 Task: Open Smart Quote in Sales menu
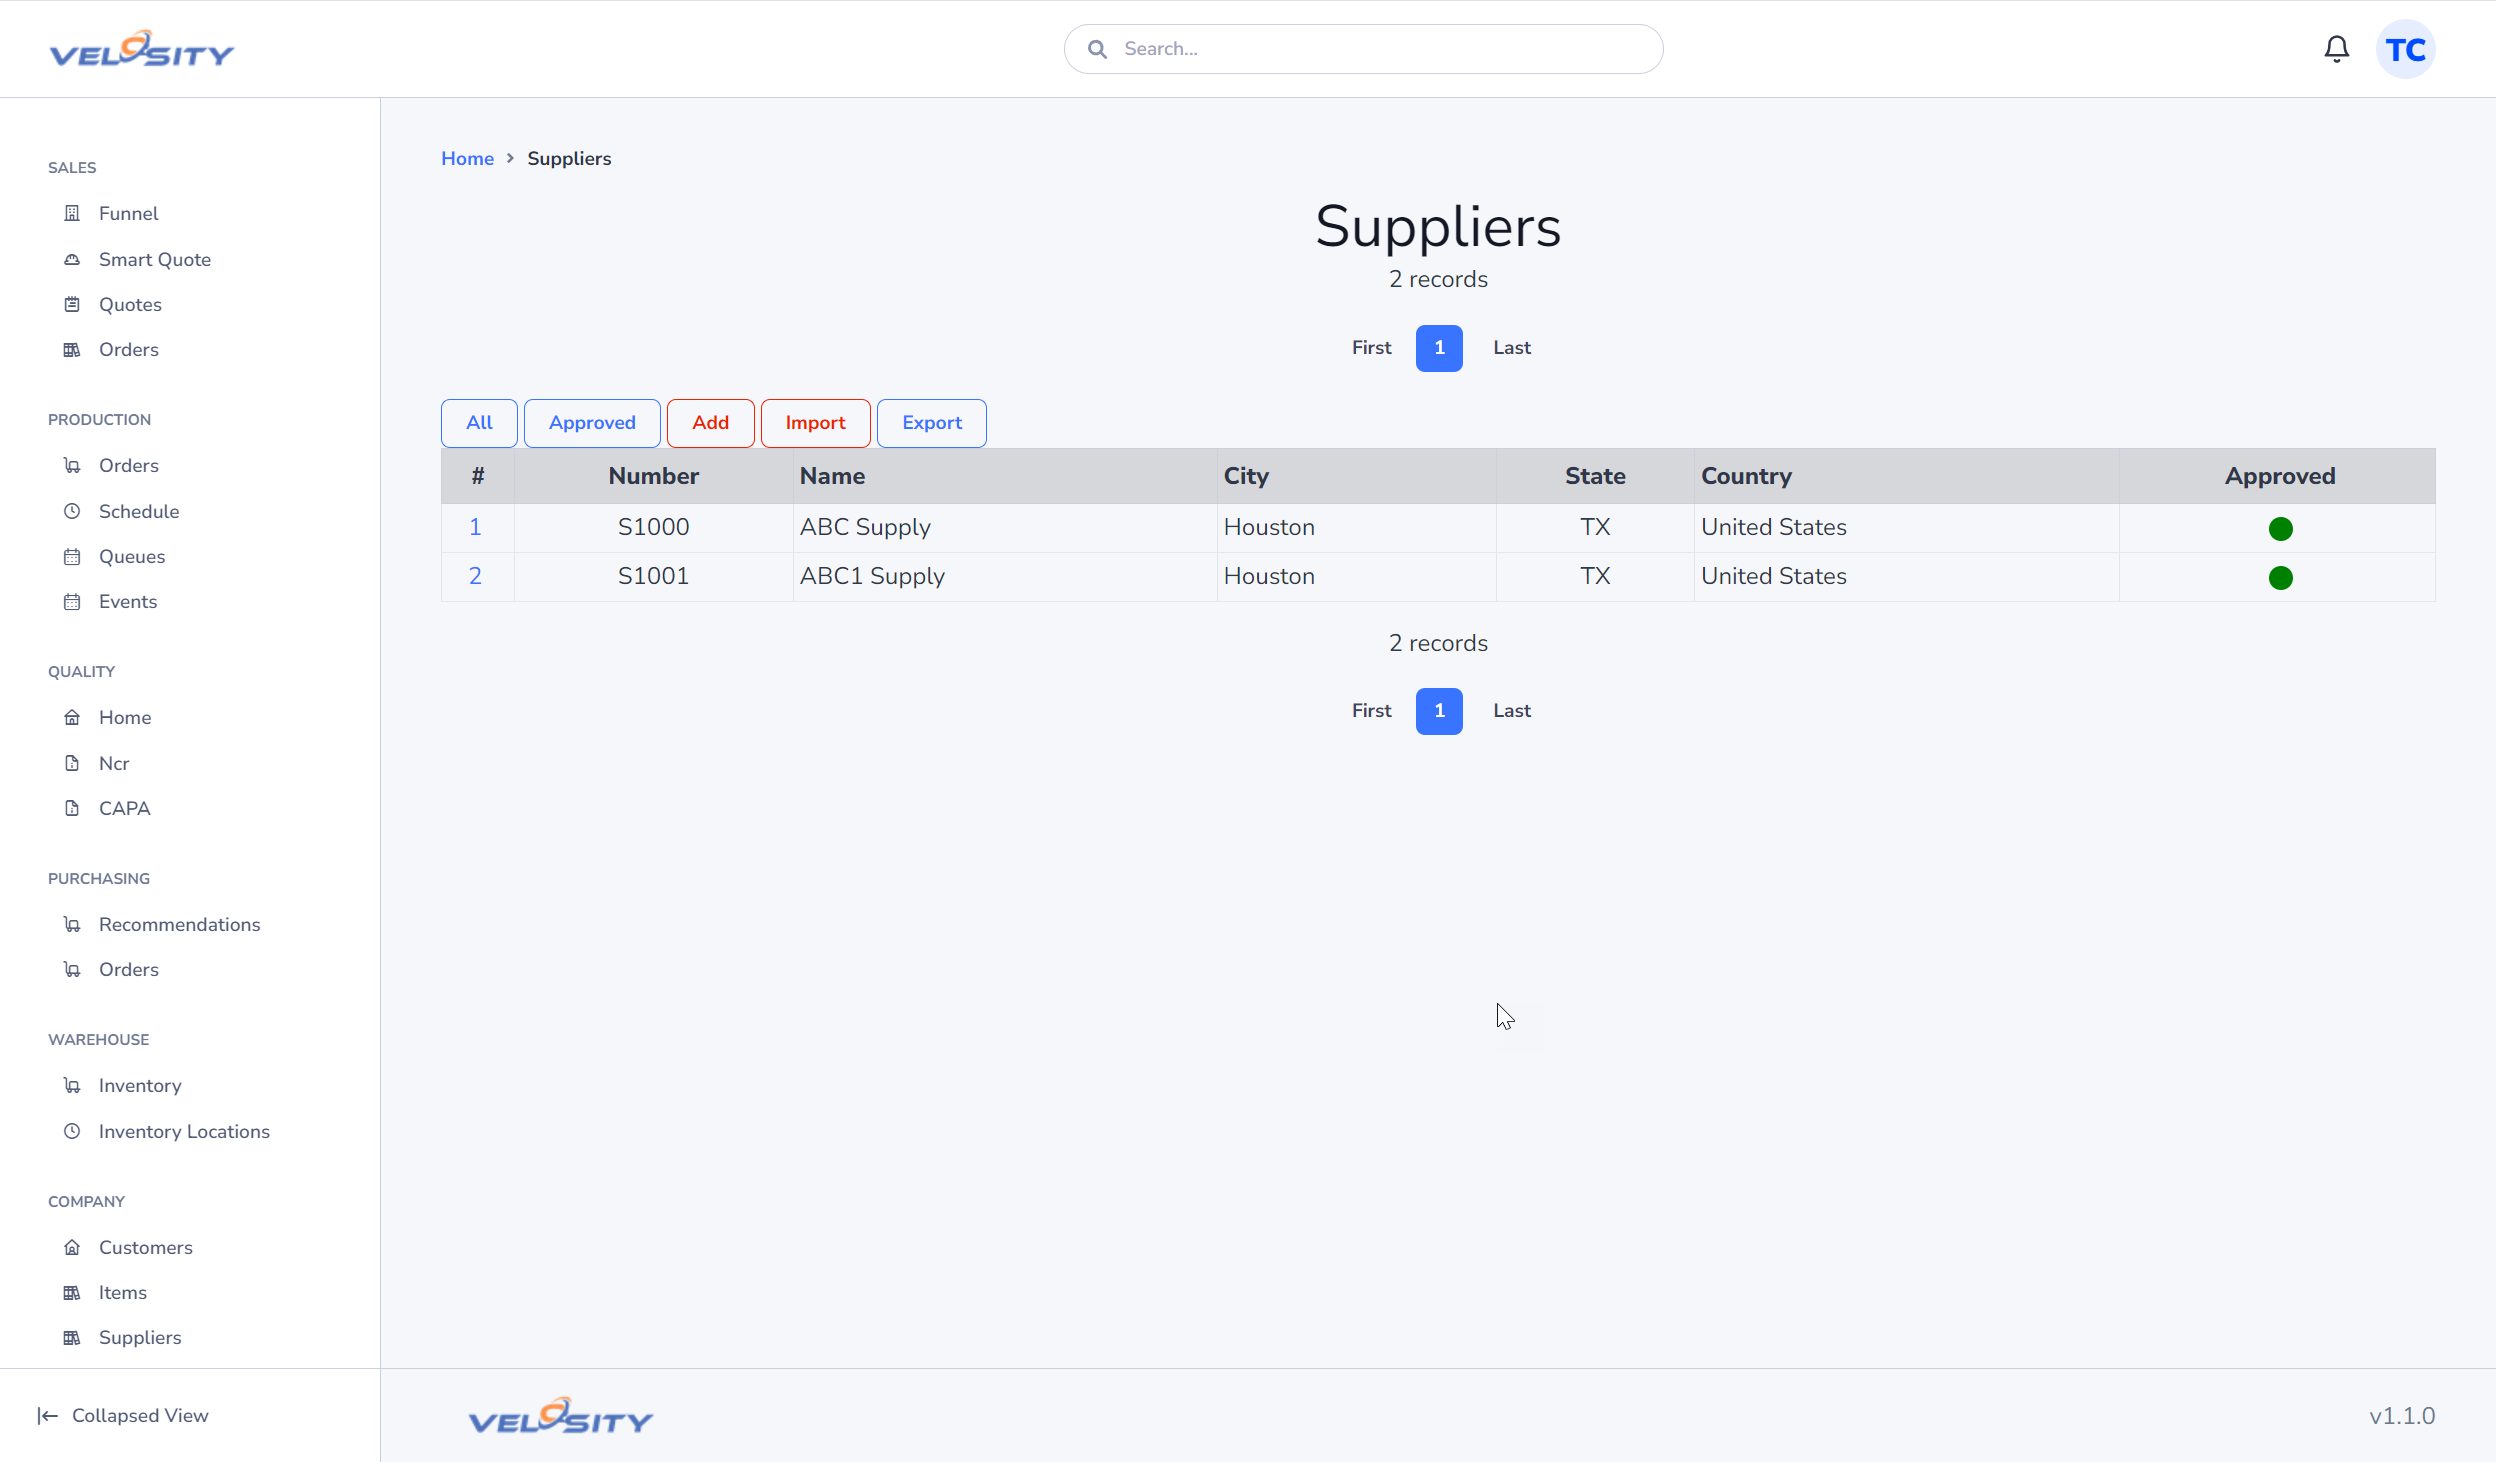tap(155, 258)
